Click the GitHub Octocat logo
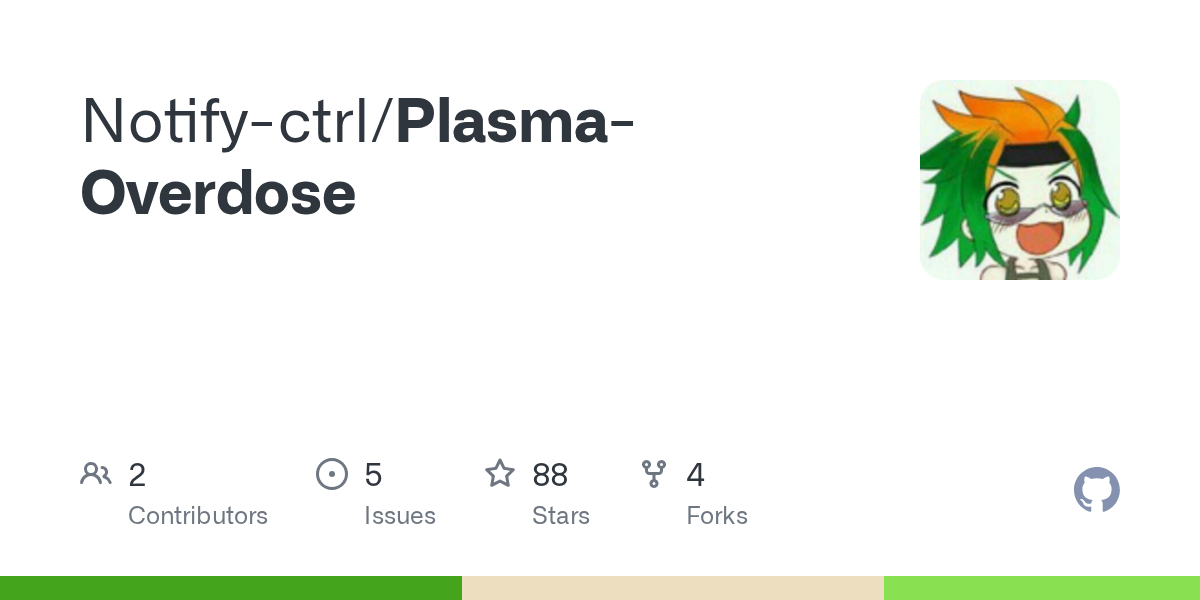Viewport: 1200px width, 600px height. pyautogui.click(x=1096, y=490)
